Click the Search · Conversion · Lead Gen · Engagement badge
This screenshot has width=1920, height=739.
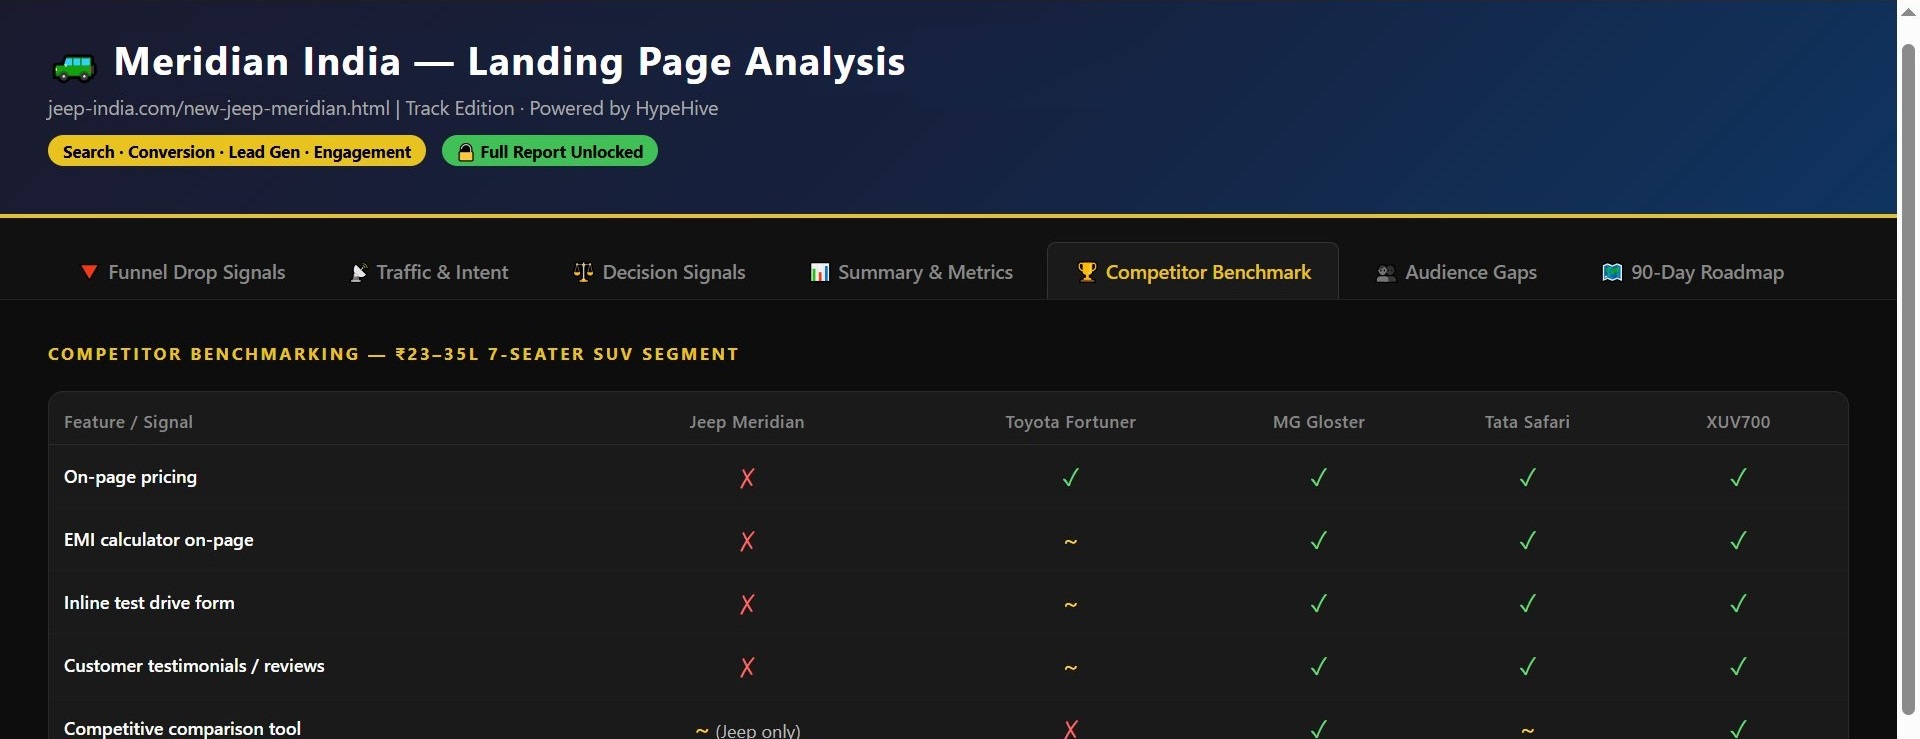(237, 151)
